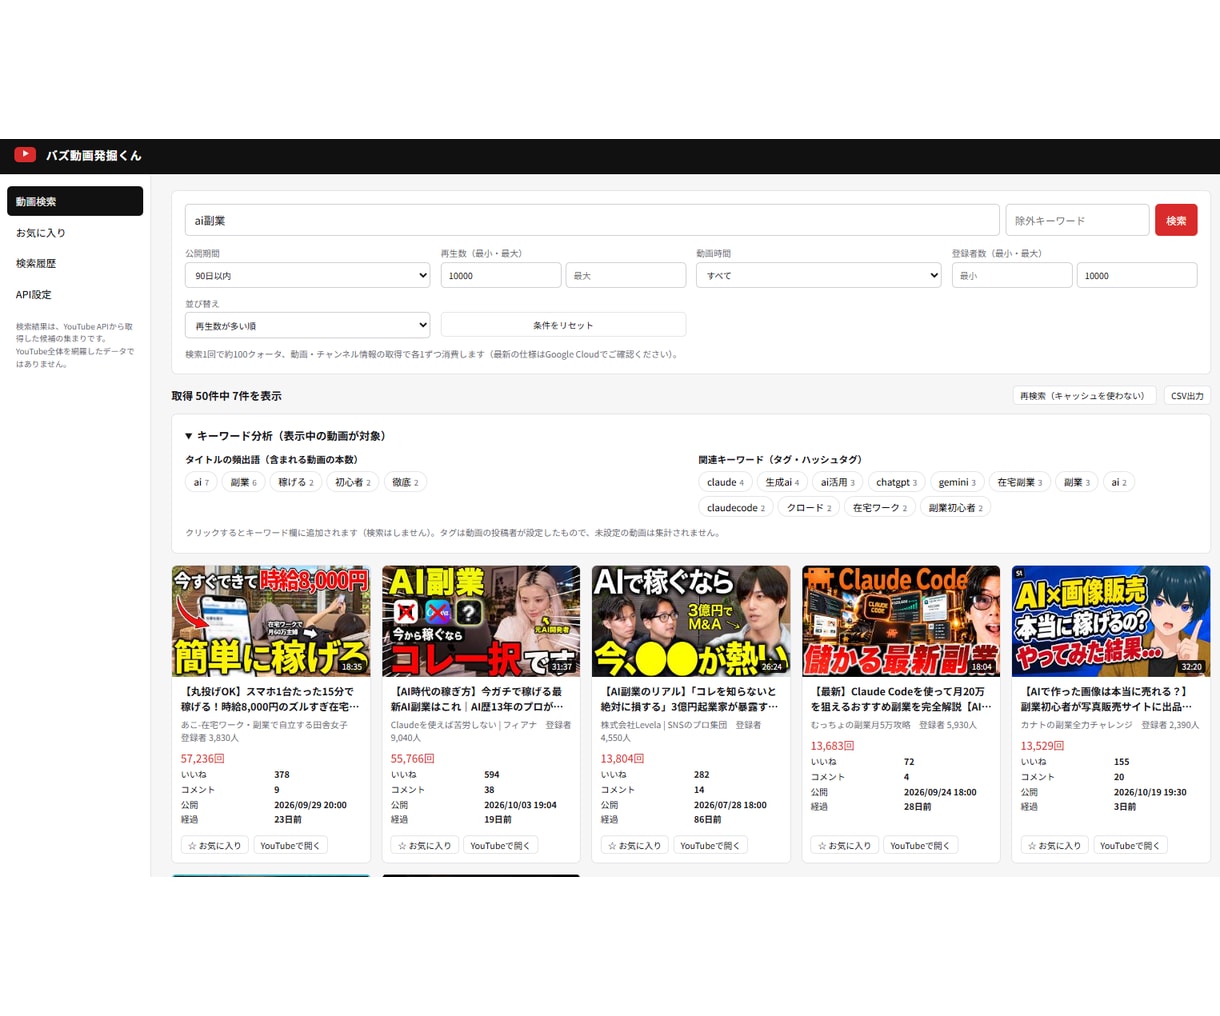
Task: Favorite the 55,766回 video with star button
Action: click(425, 845)
